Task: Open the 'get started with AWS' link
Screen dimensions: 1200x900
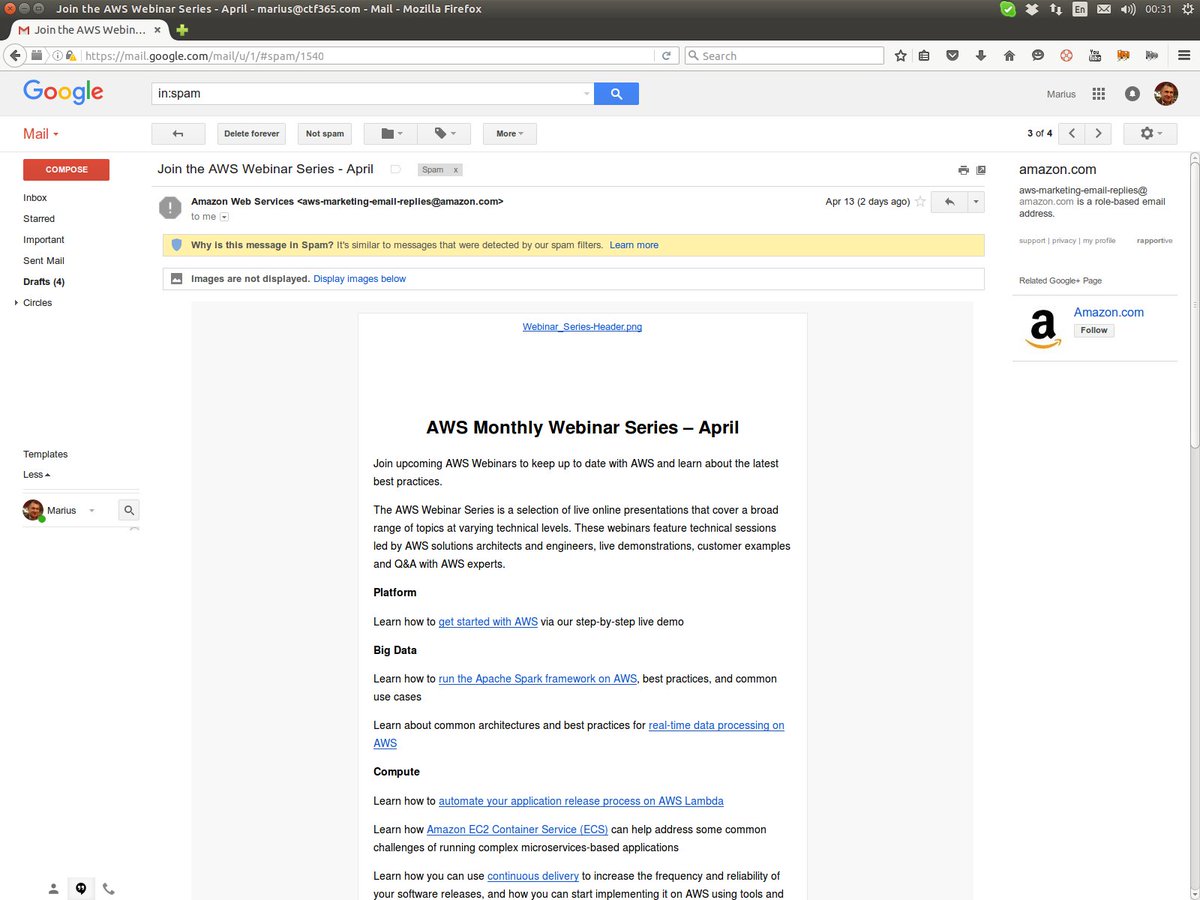Action: (x=488, y=622)
